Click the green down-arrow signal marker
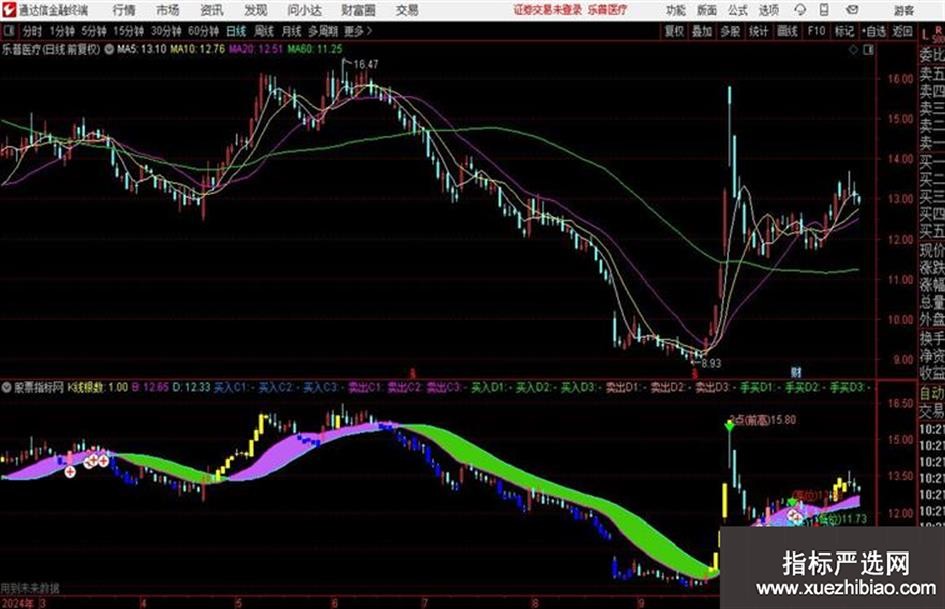Screen dimensions: 945x609 pyautogui.click(x=730, y=426)
